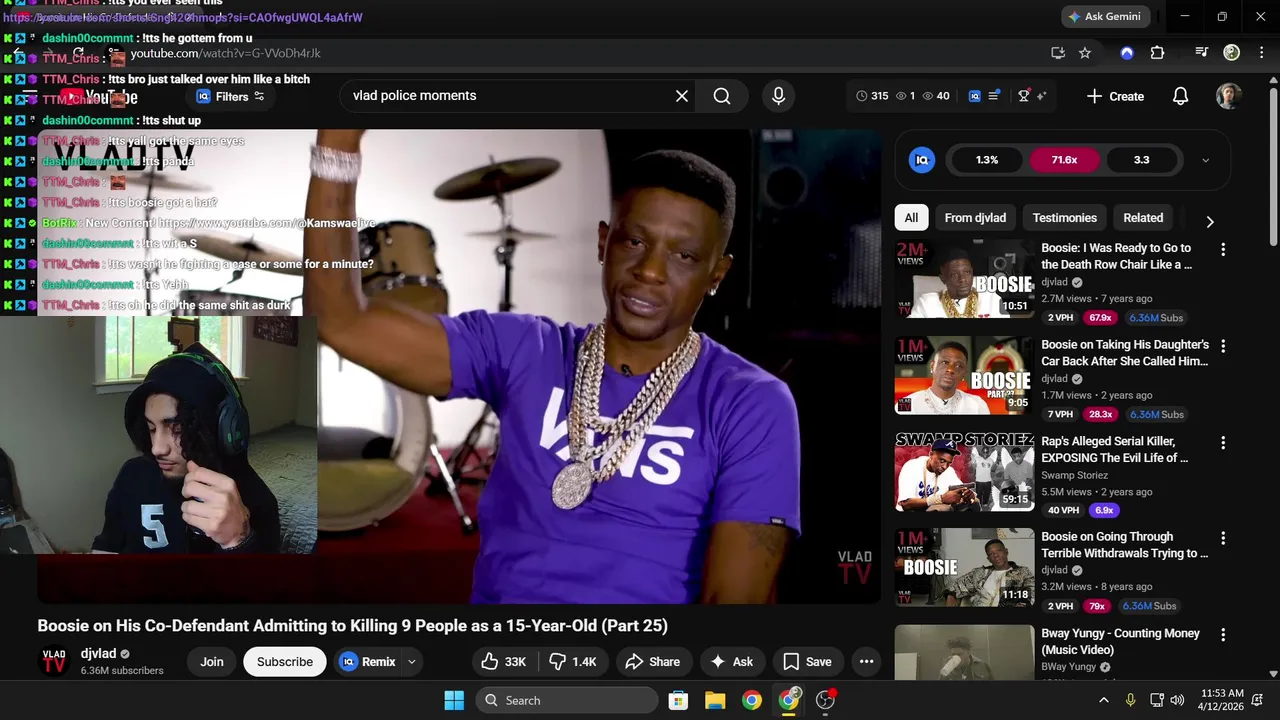Open the vidIQ Filters button

(x=231, y=97)
